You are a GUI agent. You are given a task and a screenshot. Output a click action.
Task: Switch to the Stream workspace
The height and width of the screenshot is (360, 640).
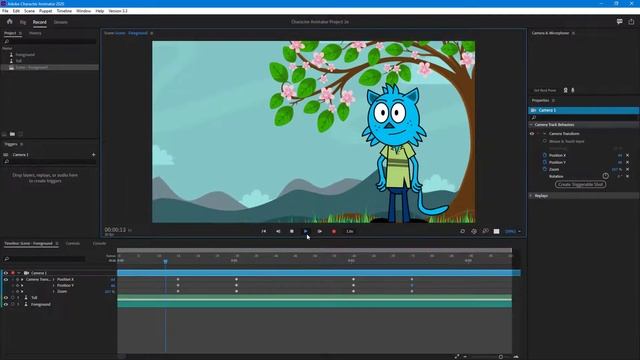pyautogui.click(x=61, y=22)
